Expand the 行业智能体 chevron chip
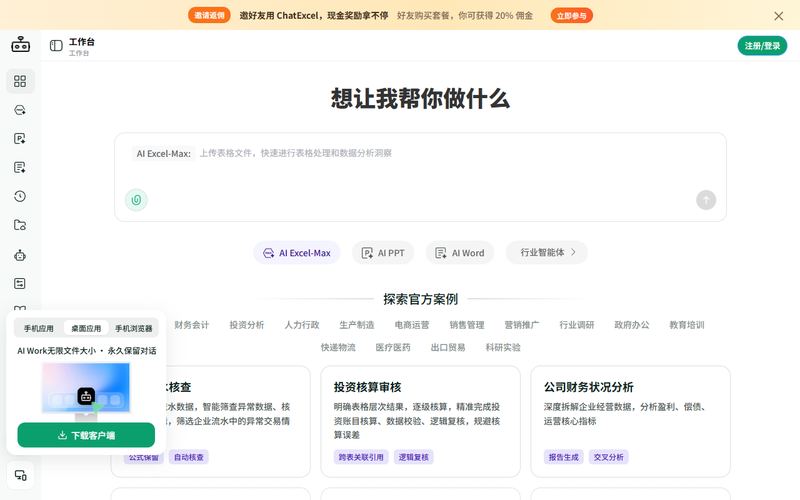800x500 pixels. [x=547, y=253]
